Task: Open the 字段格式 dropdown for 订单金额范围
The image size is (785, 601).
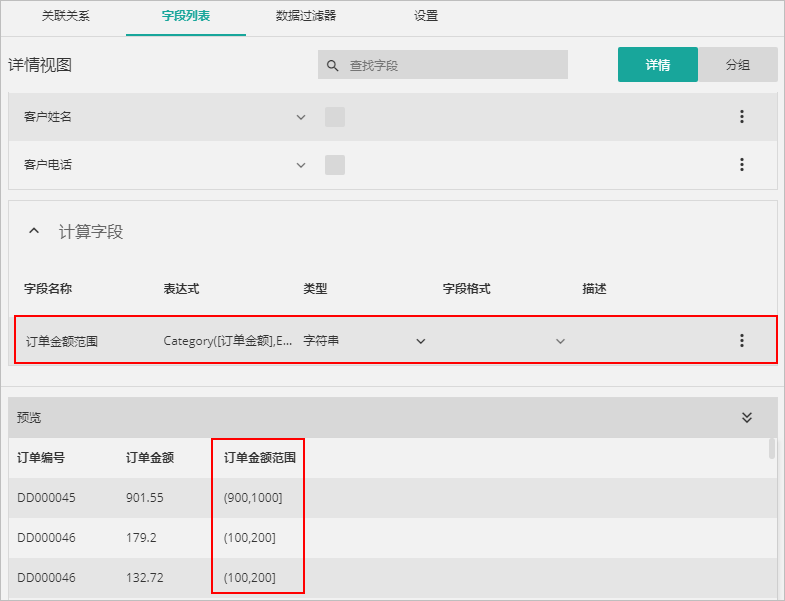Action: [x=560, y=341]
